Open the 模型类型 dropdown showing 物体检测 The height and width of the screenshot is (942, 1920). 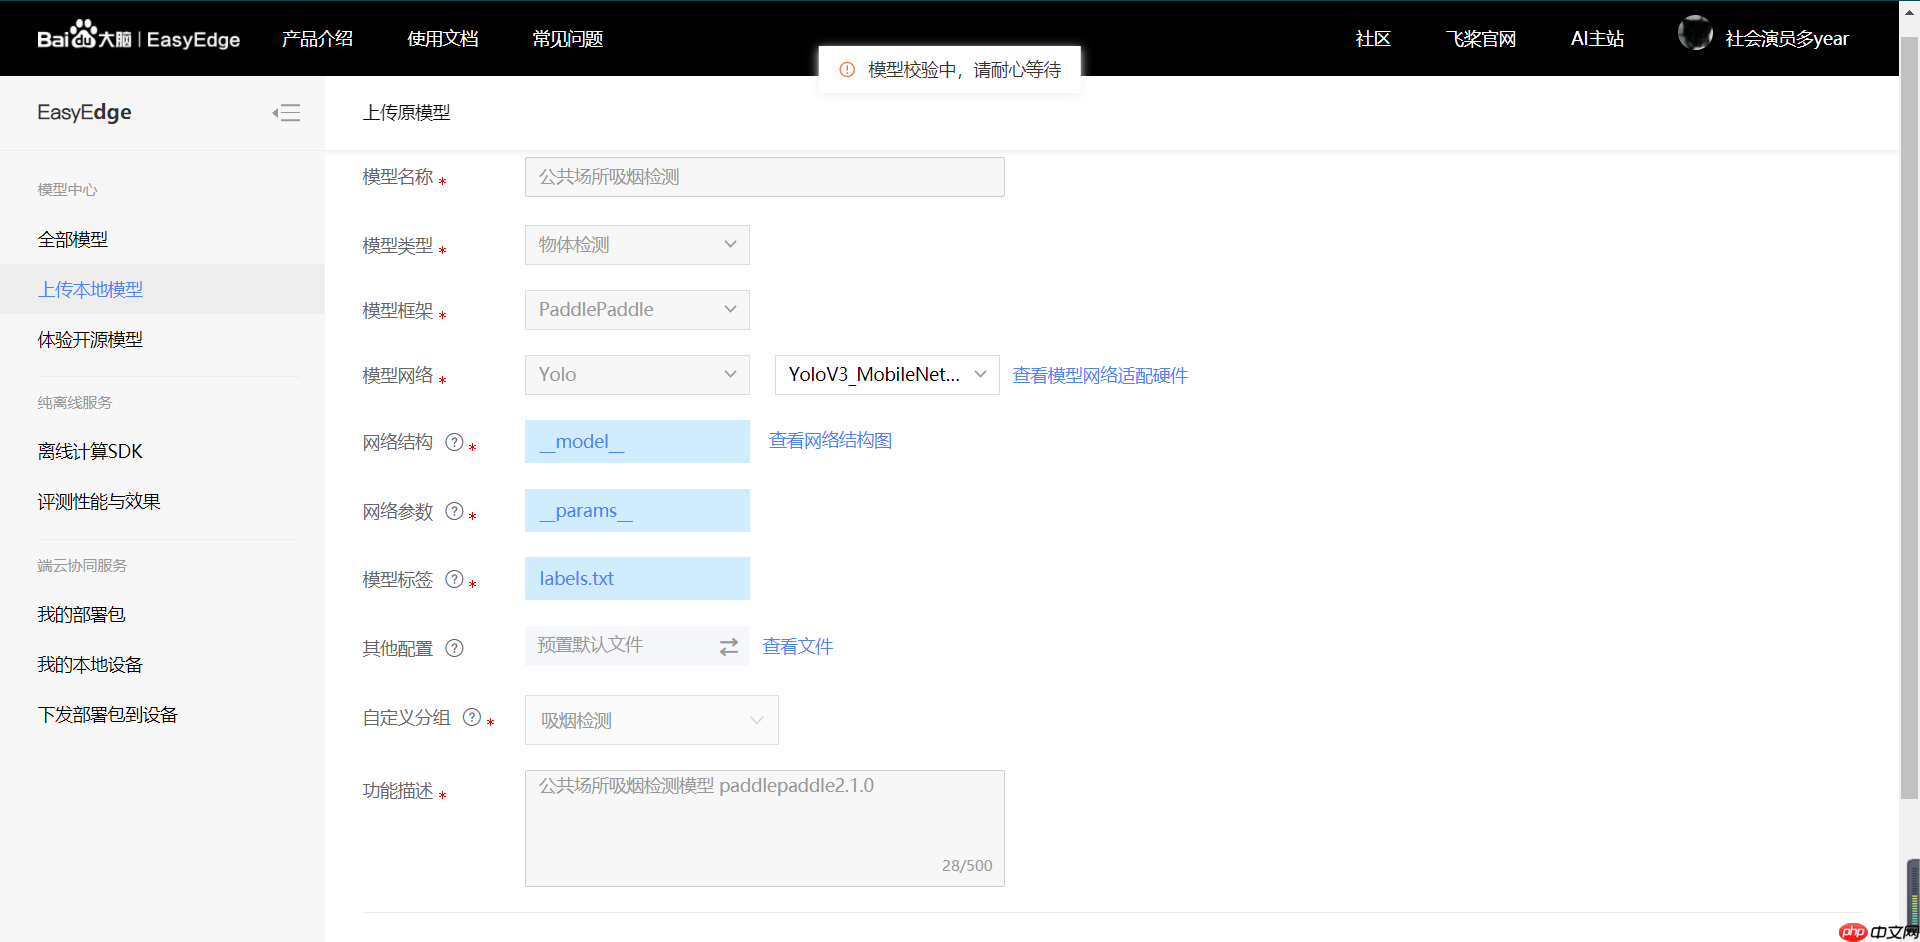tap(636, 244)
